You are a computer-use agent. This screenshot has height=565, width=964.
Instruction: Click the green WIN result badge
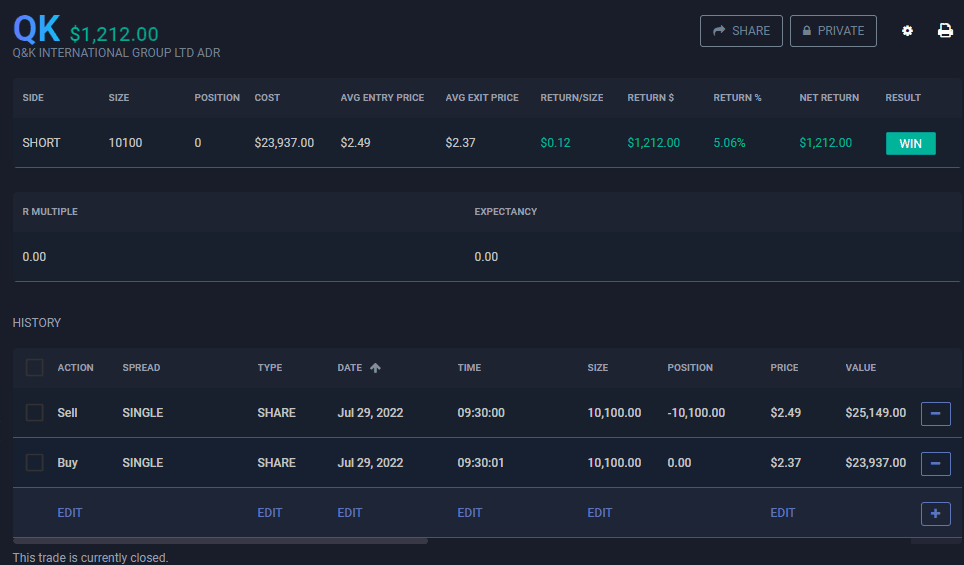(910, 144)
